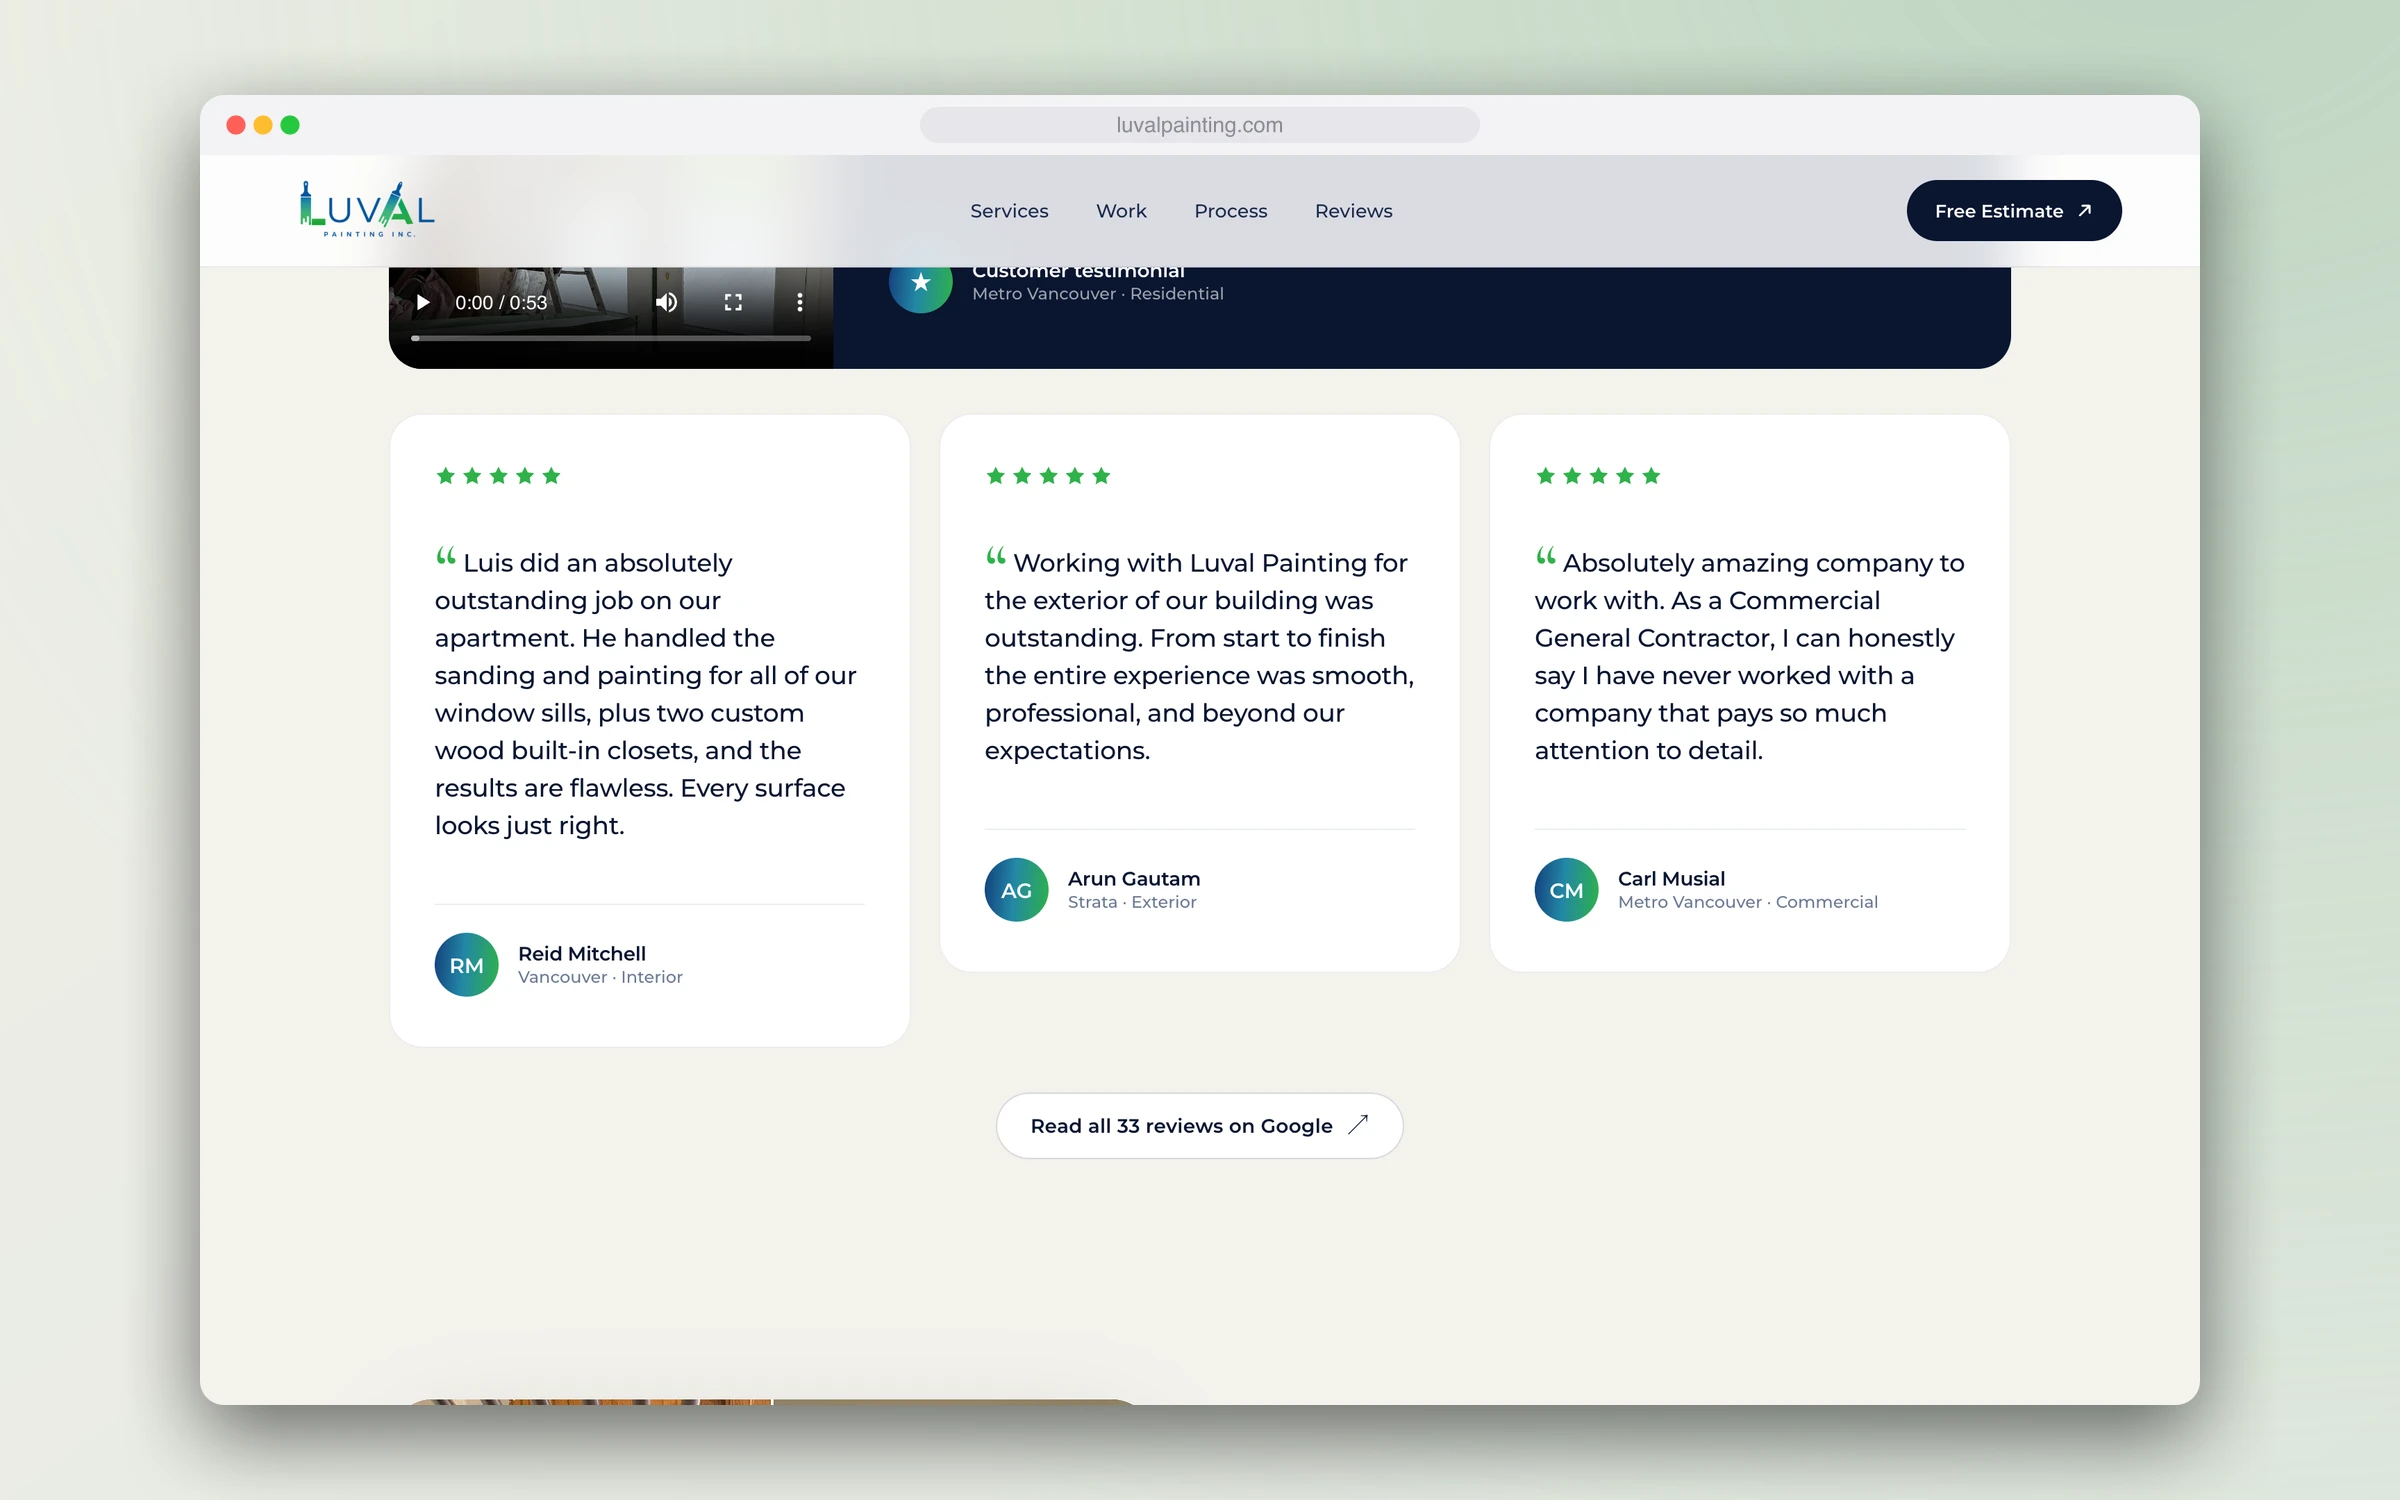Click the Free Estimate button
The height and width of the screenshot is (1500, 2400).
click(x=2013, y=211)
